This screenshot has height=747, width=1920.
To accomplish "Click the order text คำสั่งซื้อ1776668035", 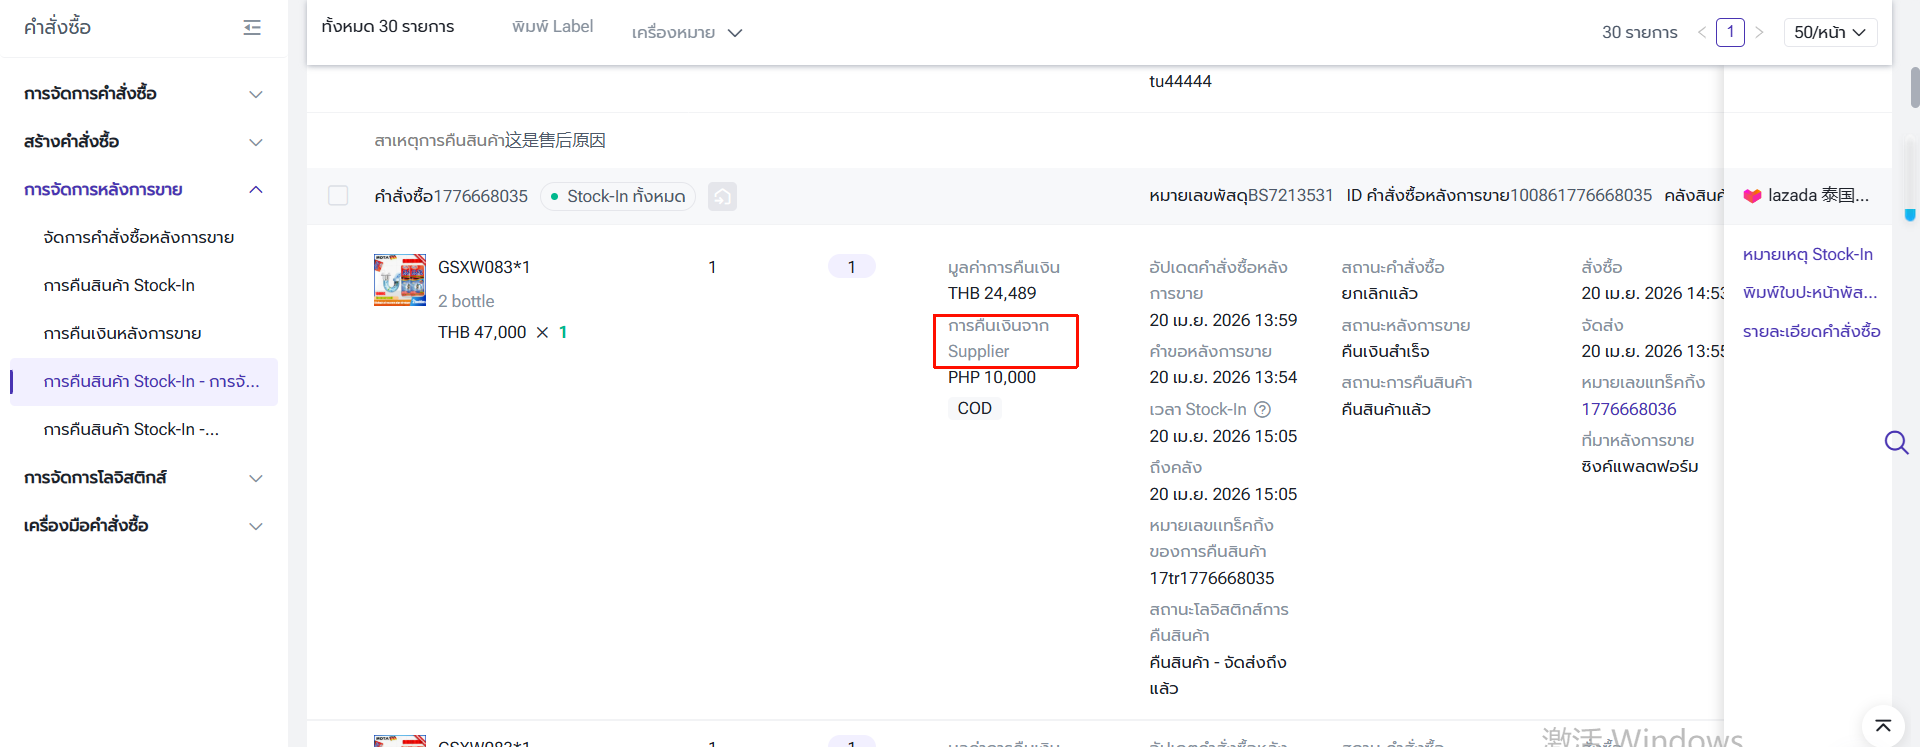I will (451, 196).
